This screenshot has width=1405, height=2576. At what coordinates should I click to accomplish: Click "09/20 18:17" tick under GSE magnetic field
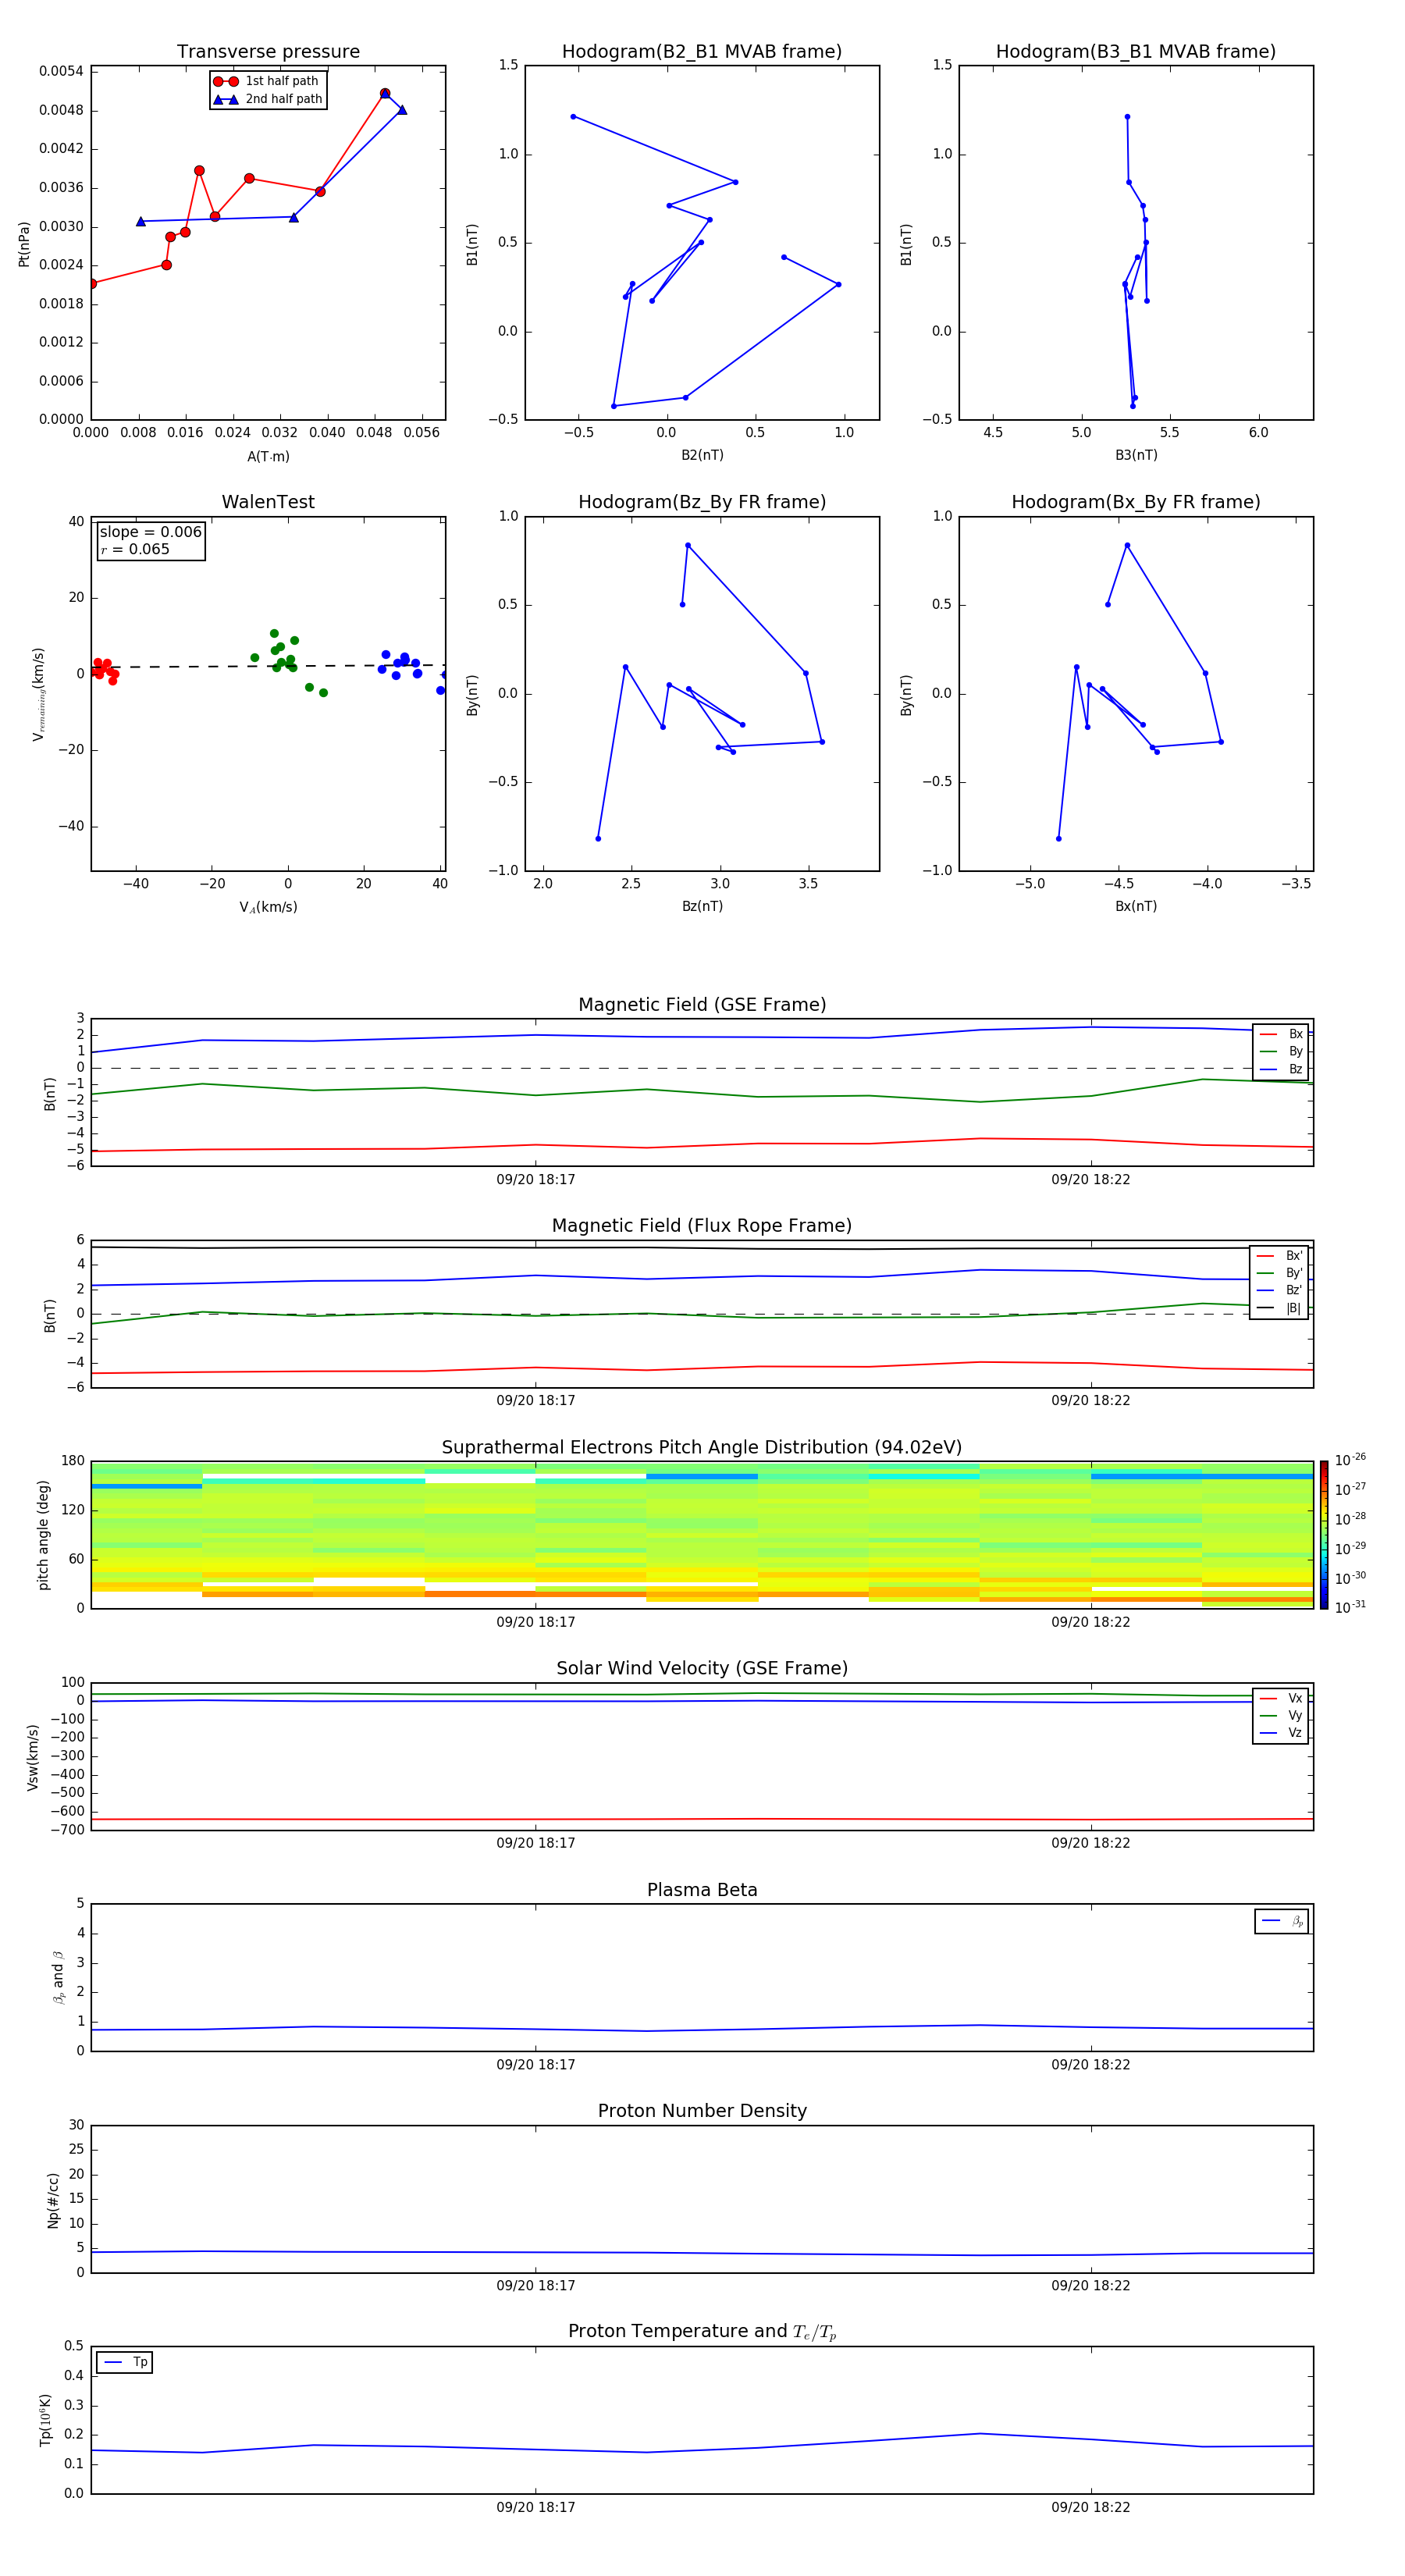536,1180
